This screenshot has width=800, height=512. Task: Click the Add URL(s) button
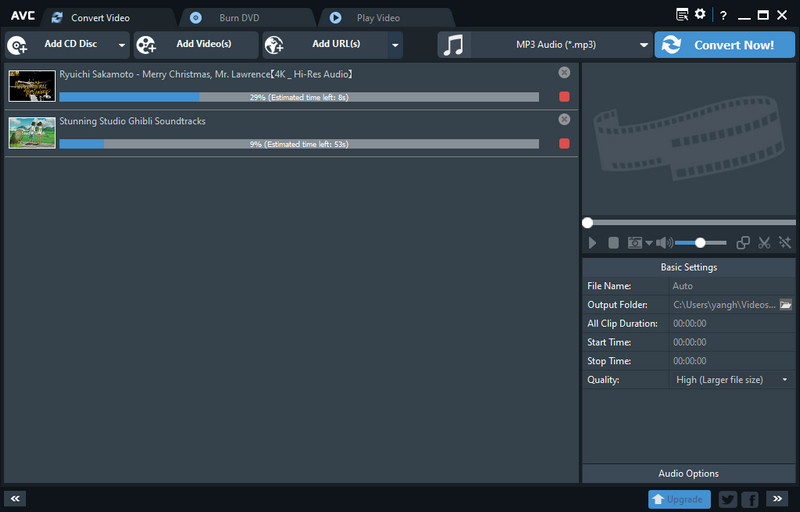click(x=325, y=45)
